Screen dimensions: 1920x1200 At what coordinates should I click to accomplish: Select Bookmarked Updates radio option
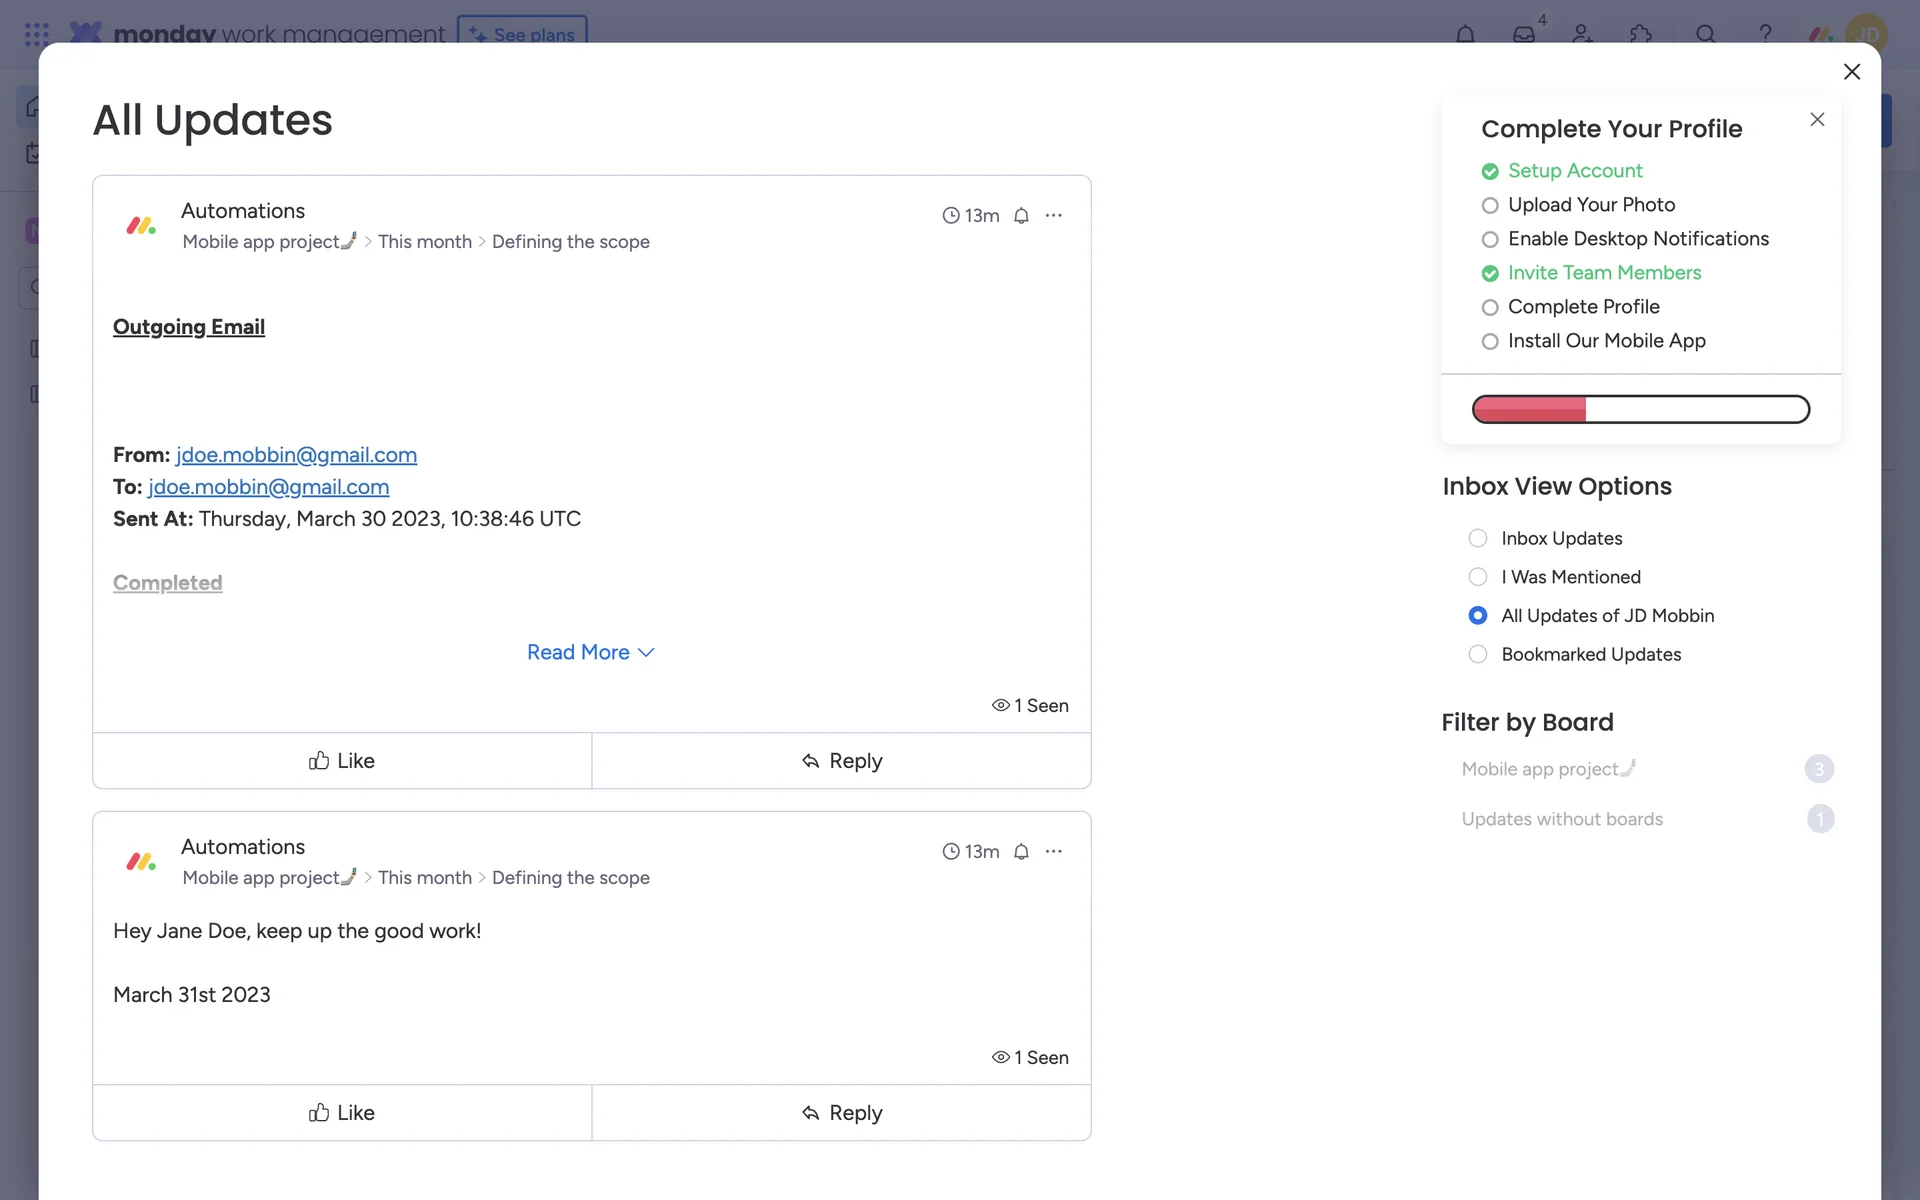1478,655
